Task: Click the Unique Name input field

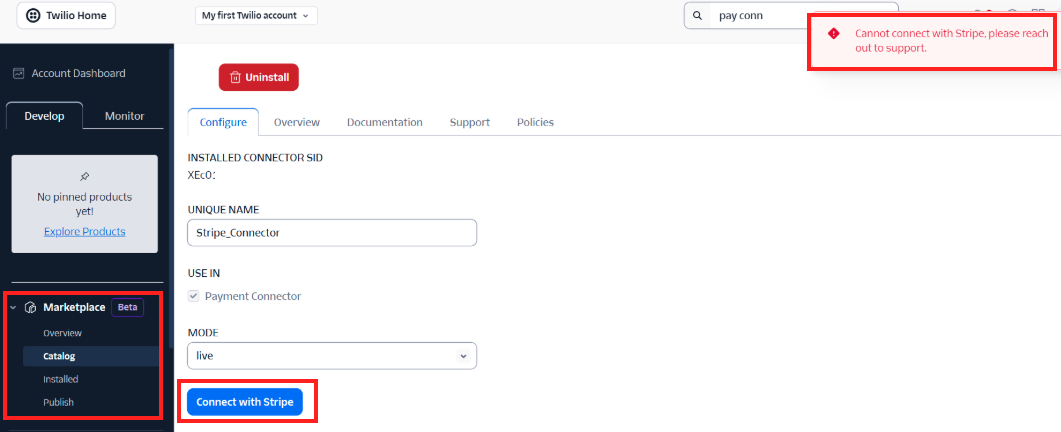Action: point(332,232)
